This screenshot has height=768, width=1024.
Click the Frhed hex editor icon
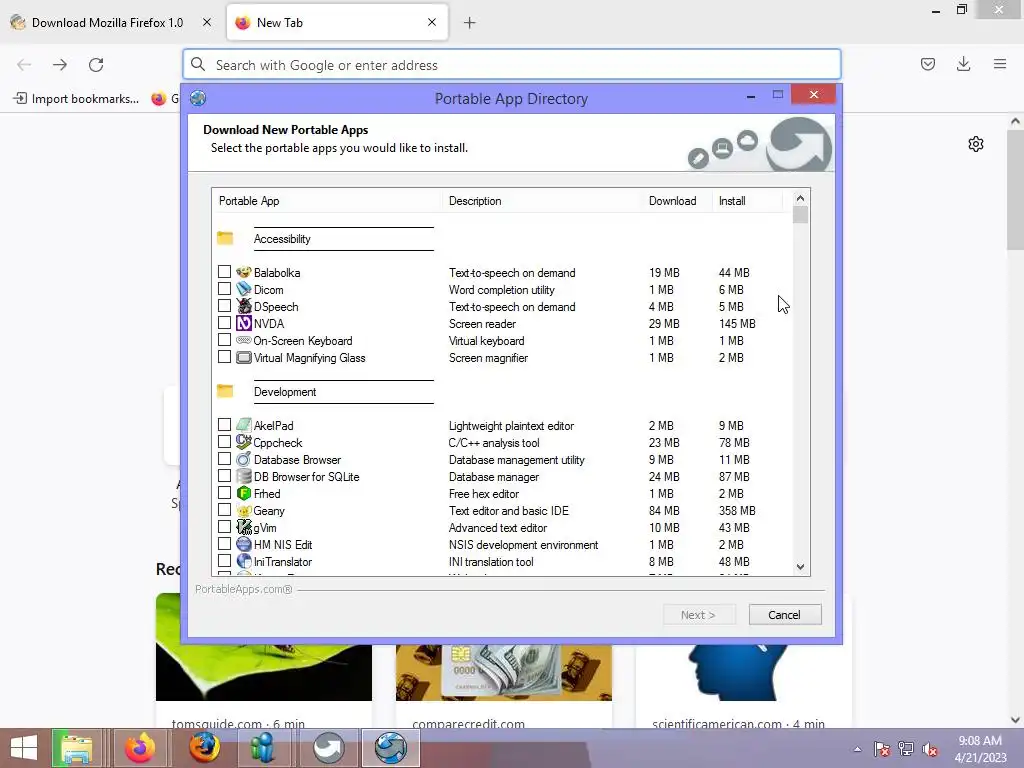tap(244, 493)
